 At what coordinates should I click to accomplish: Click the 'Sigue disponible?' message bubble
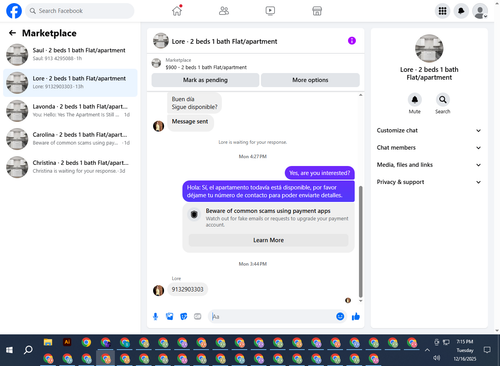point(194,103)
